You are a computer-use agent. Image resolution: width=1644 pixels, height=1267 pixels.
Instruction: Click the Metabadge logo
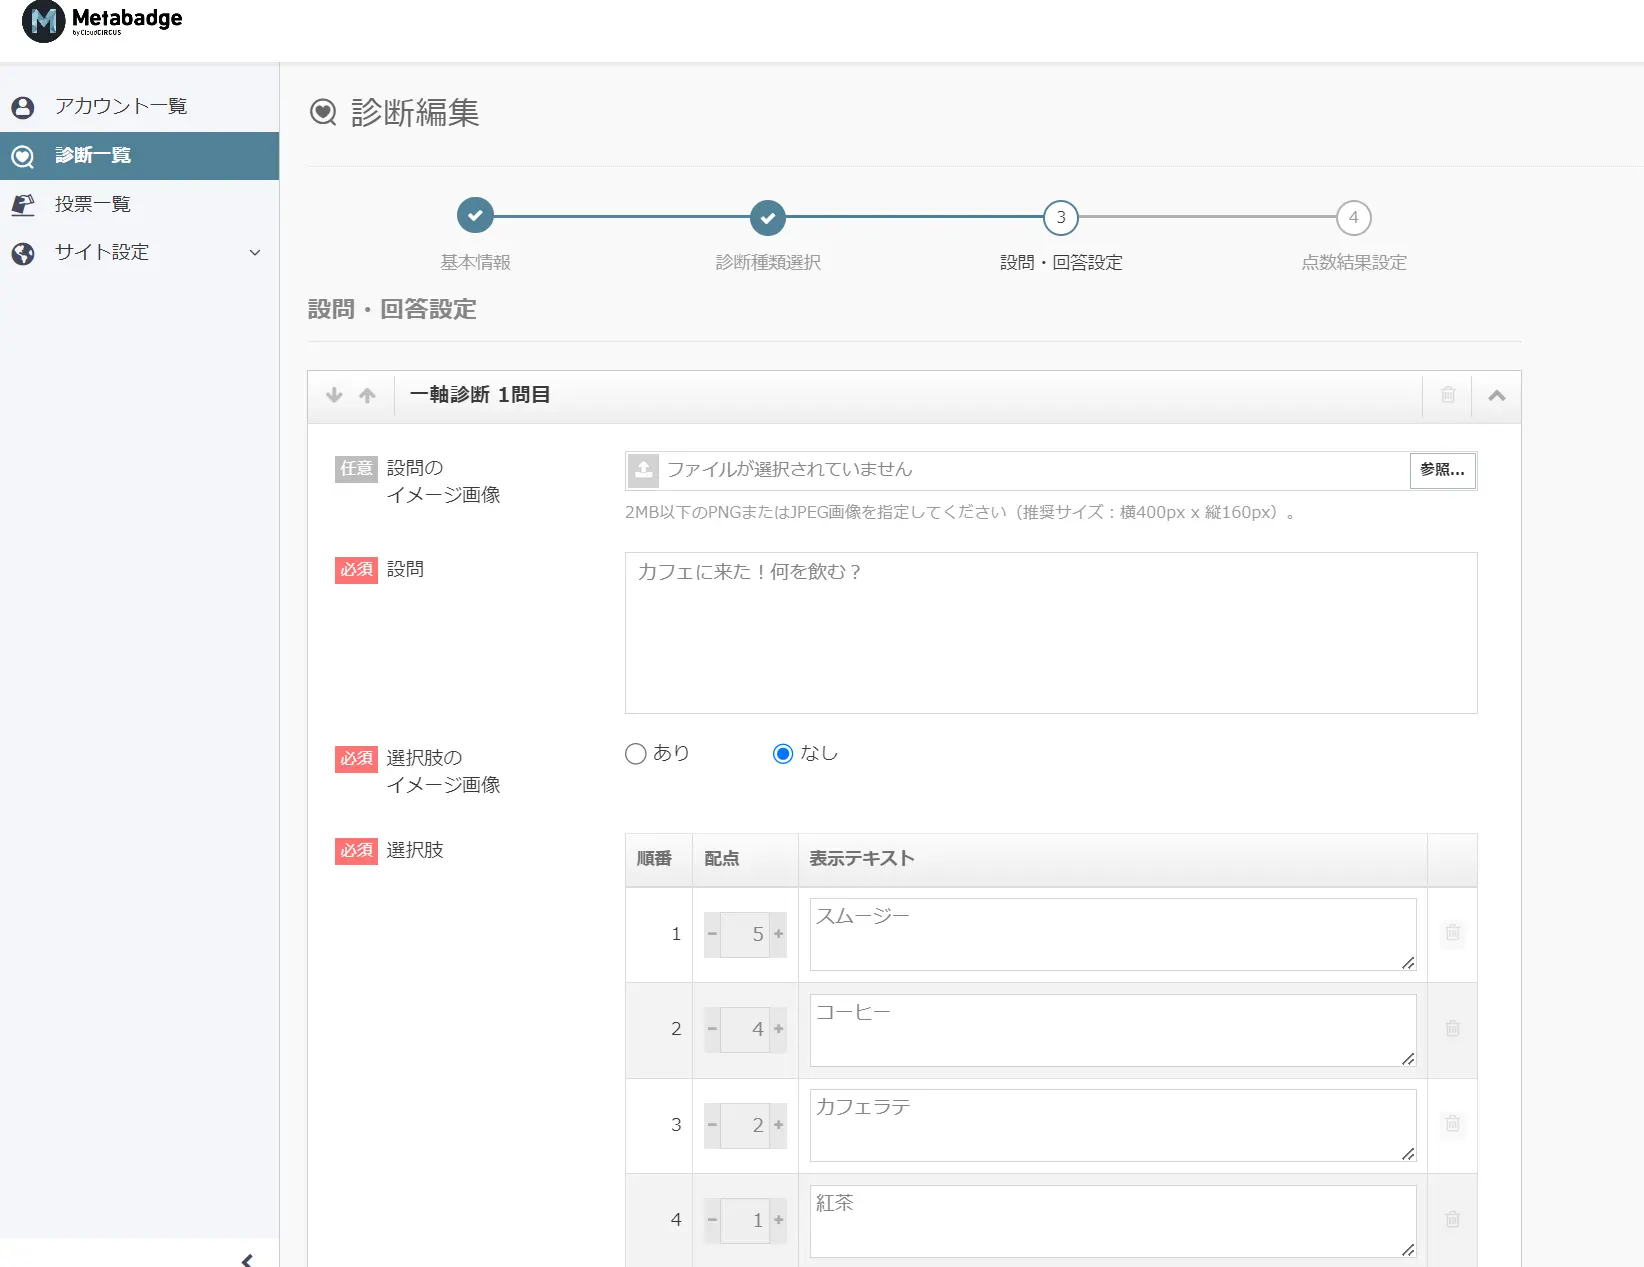102,21
